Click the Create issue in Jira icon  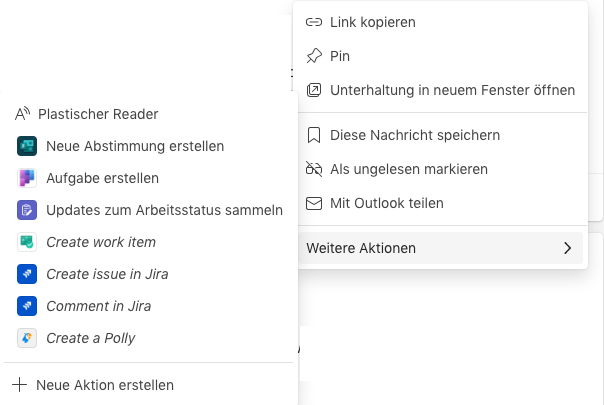pos(27,274)
